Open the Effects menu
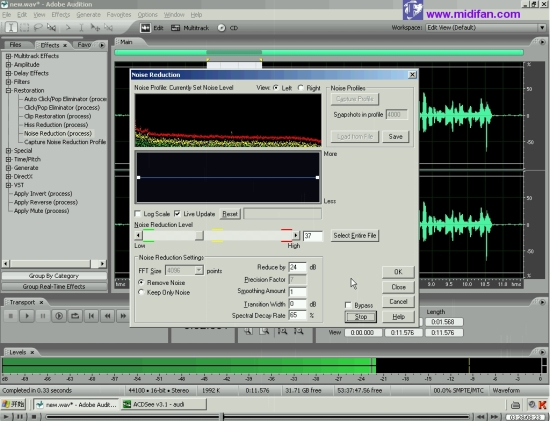 click(x=61, y=15)
